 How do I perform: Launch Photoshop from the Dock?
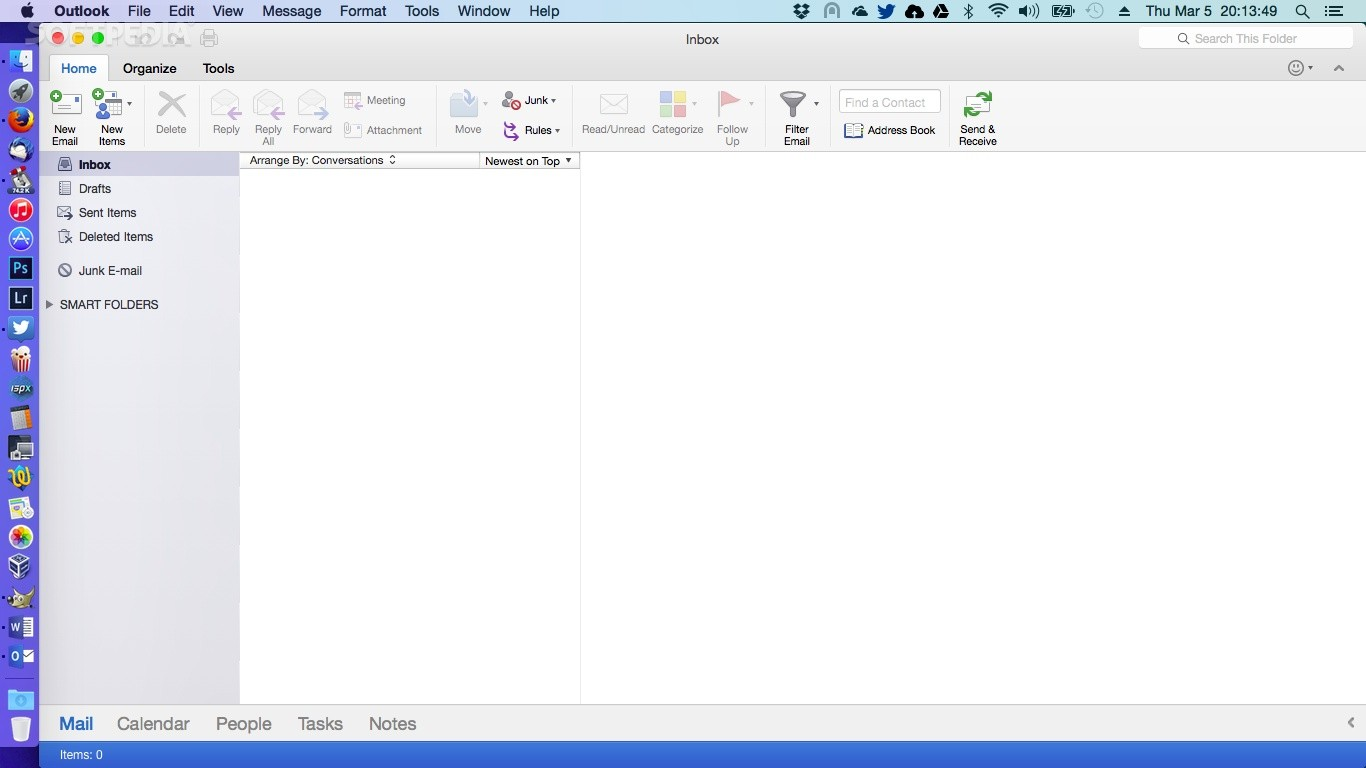pyautogui.click(x=21, y=268)
